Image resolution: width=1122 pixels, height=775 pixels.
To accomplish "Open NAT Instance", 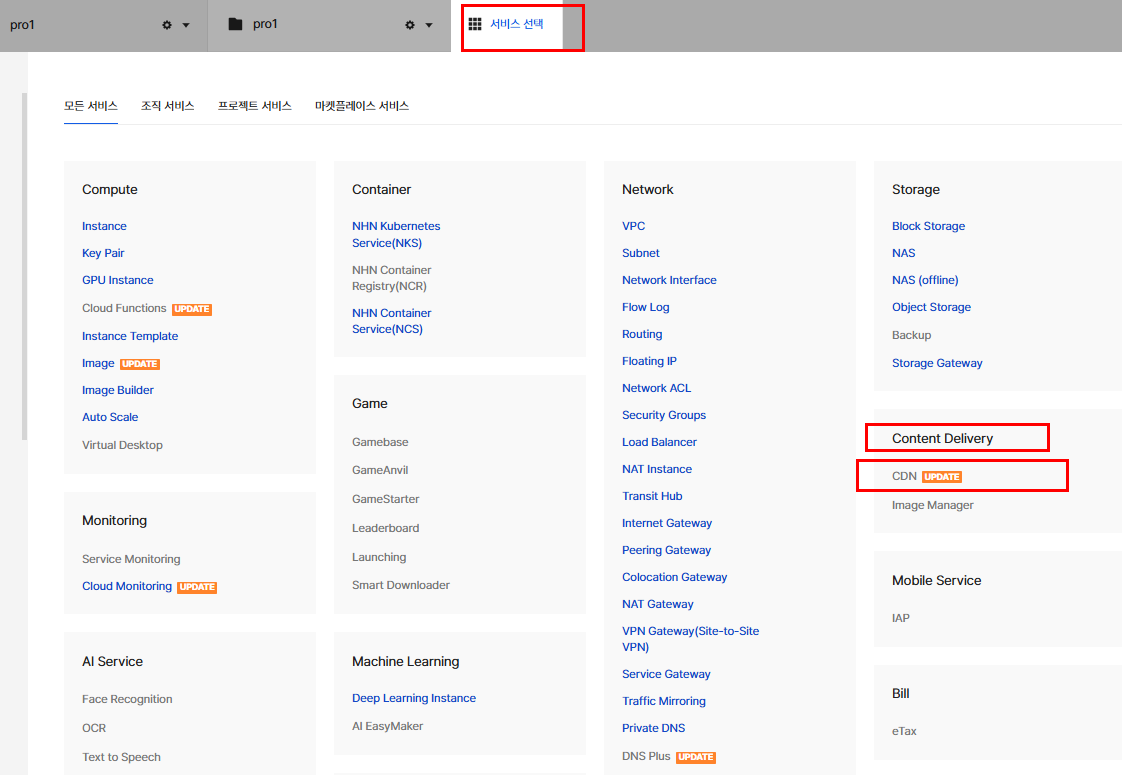I will tap(657, 469).
